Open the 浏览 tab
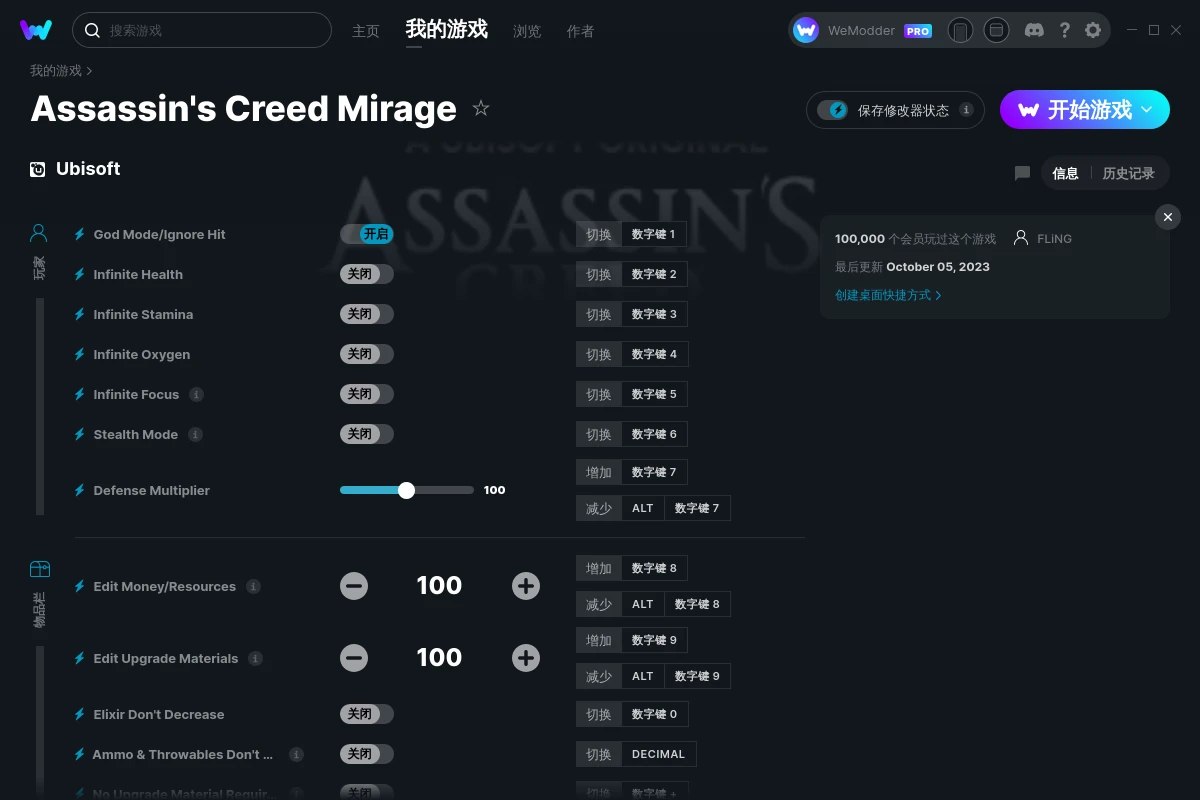 point(527,31)
